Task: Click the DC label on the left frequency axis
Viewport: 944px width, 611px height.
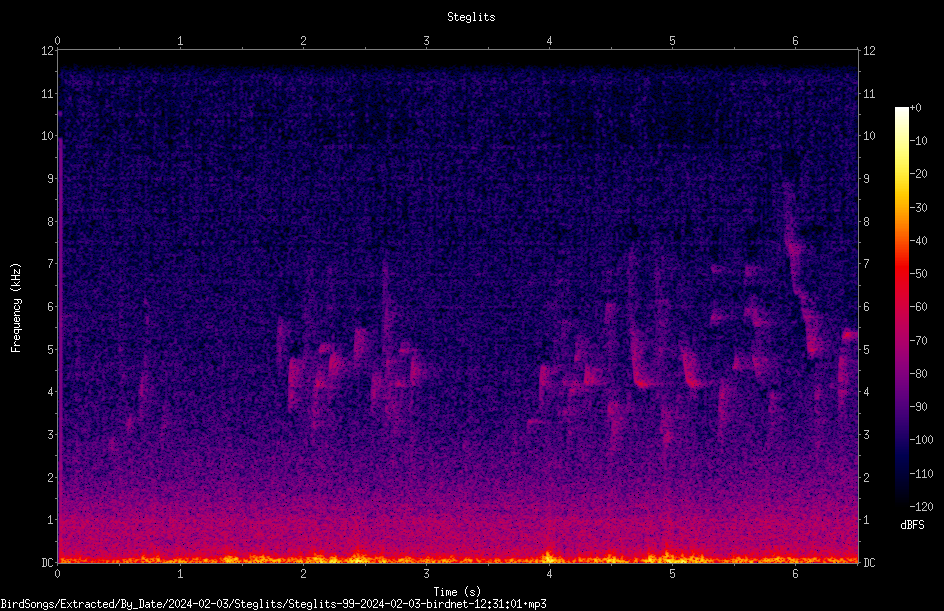Action: click(x=47, y=562)
